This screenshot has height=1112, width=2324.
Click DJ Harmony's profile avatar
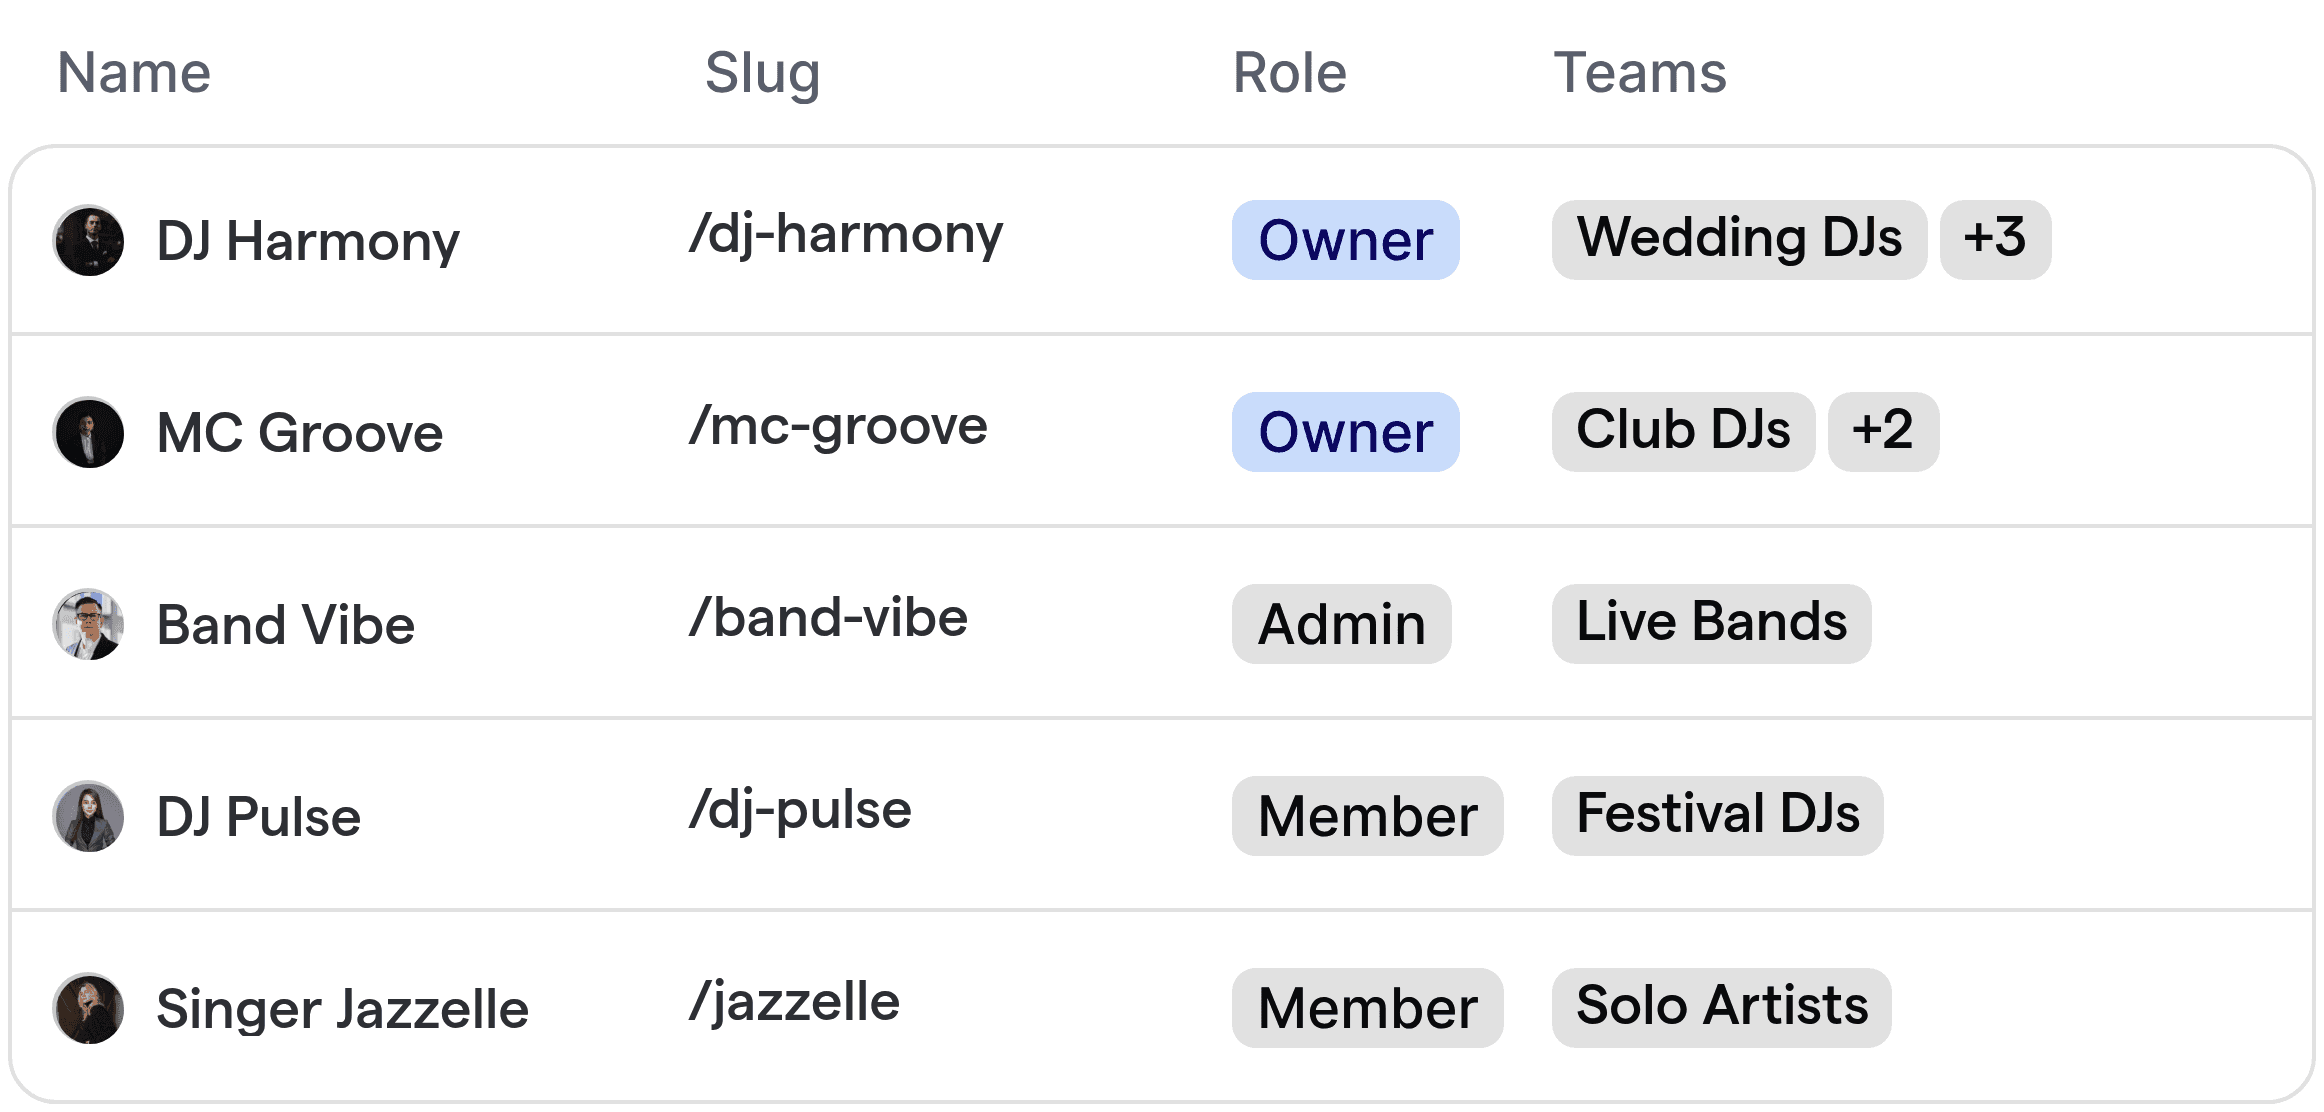point(88,240)
